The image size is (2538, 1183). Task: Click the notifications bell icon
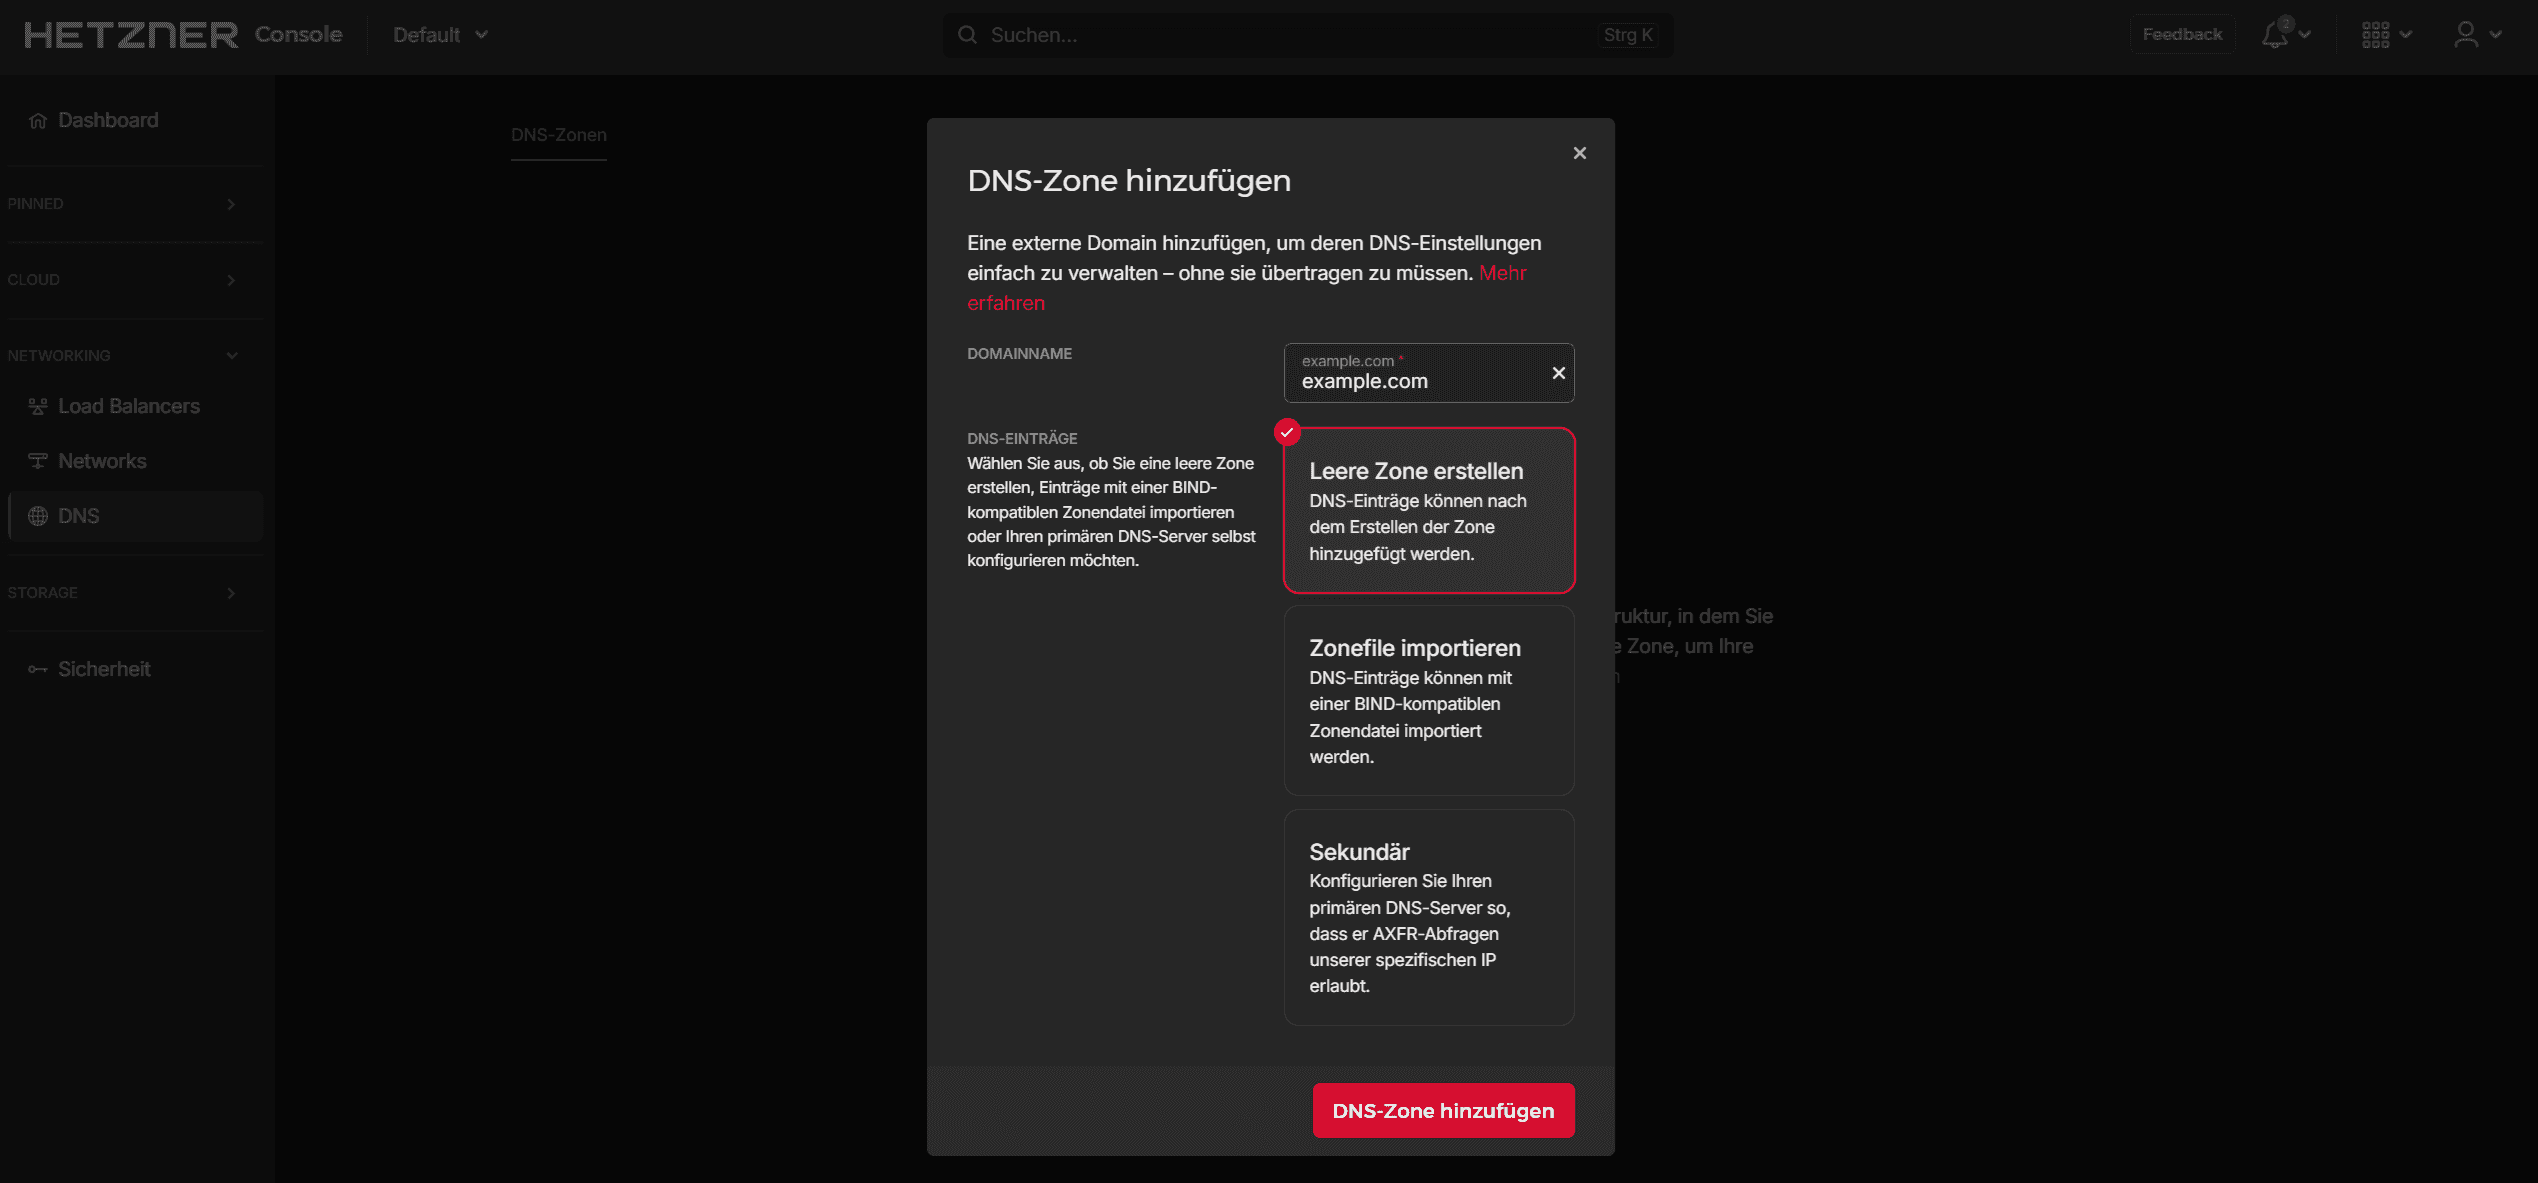coord(2275,35)
